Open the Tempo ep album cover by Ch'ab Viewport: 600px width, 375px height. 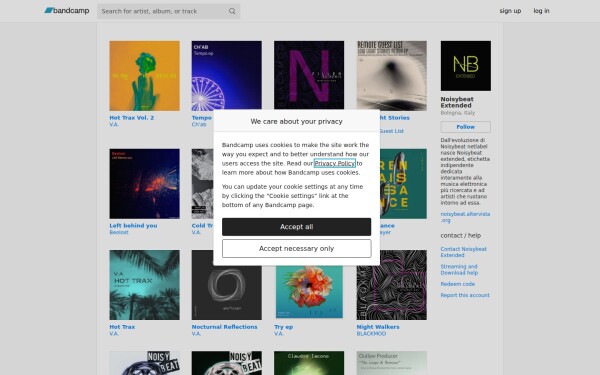(x=227, y=76)
